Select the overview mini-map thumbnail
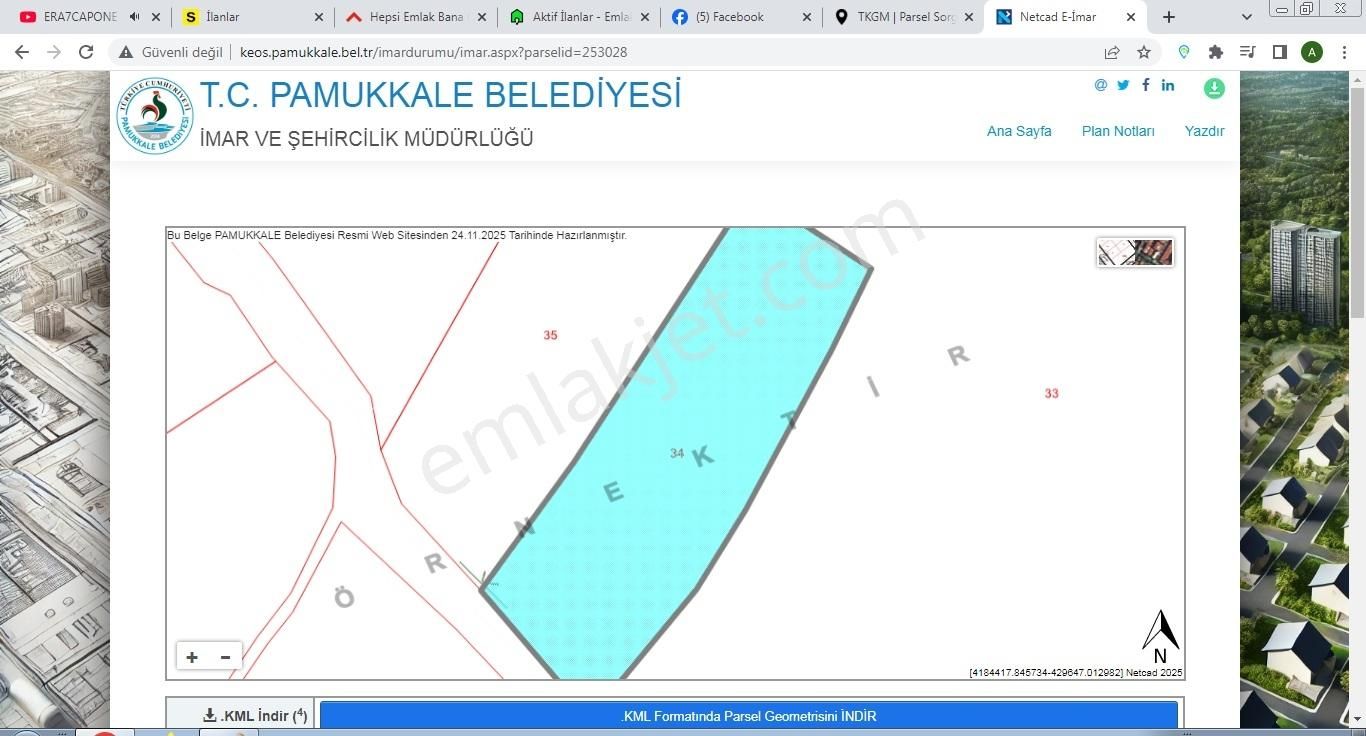1366x736 pixels. coord(1135,252)
